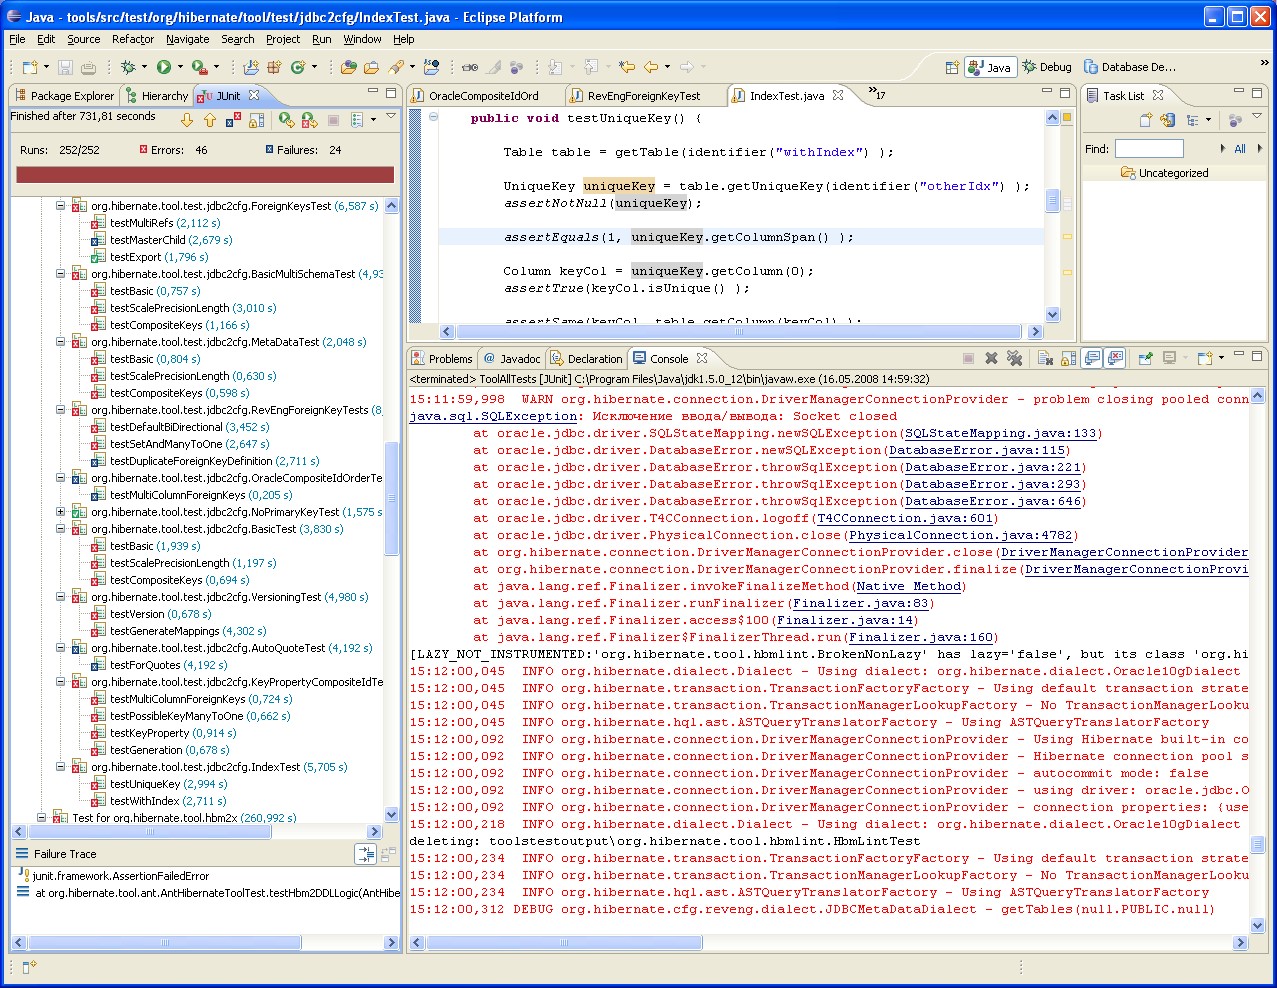Open the Refactor menu

tap(132, 39)
